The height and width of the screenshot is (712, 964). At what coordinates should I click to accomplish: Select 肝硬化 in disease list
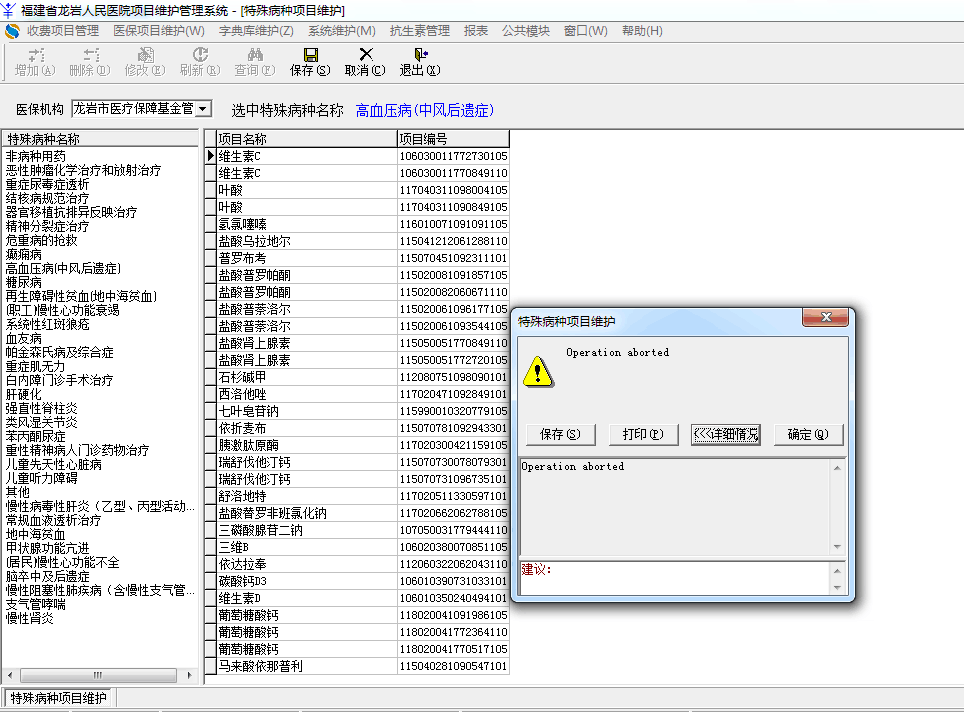(23, 394)
